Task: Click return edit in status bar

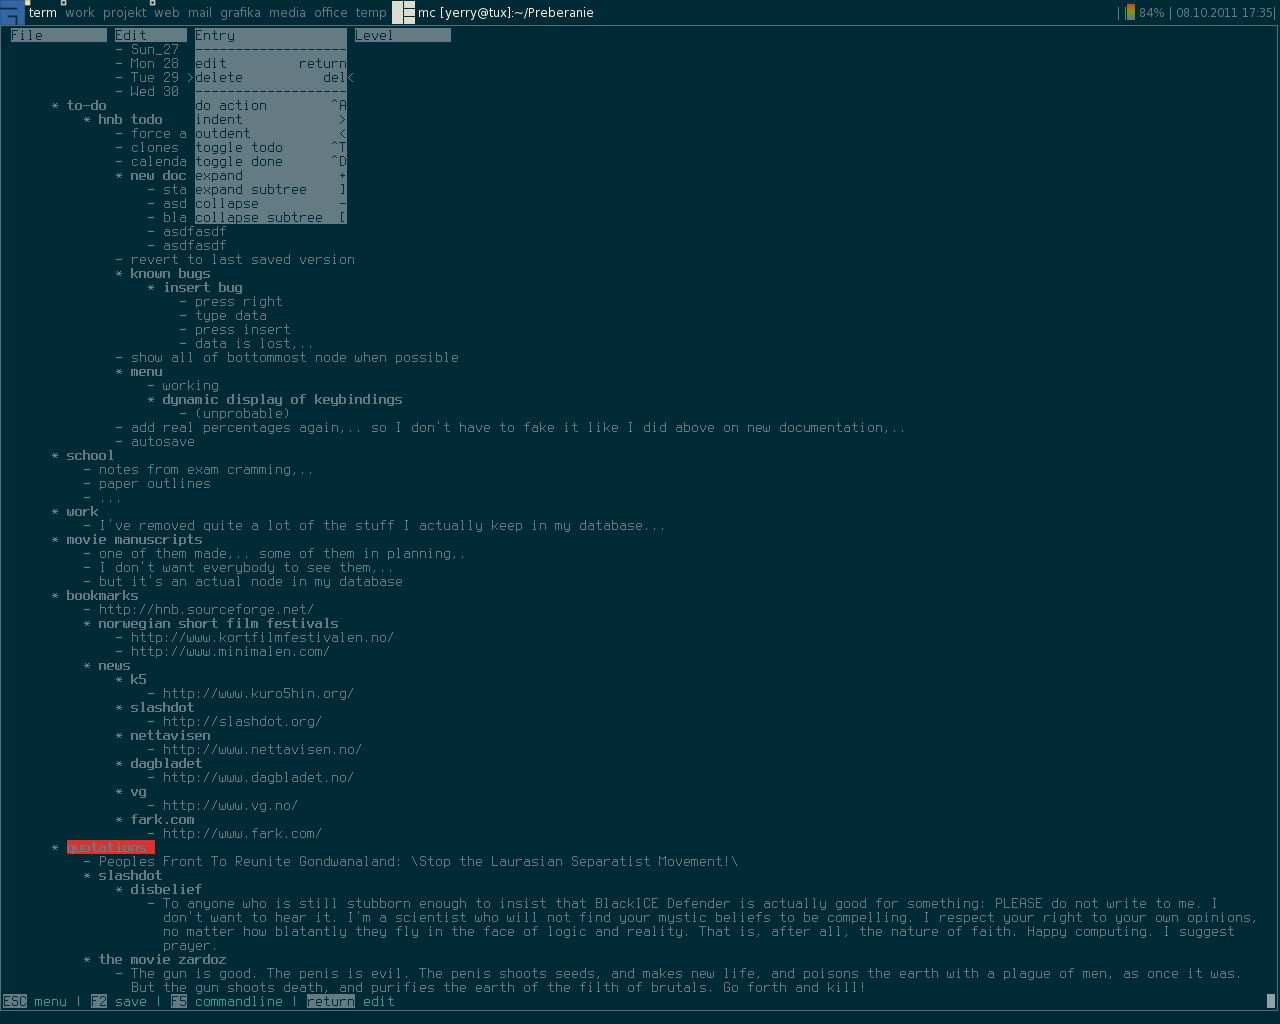Action: pyautogui.click(x=351, y=1001)
